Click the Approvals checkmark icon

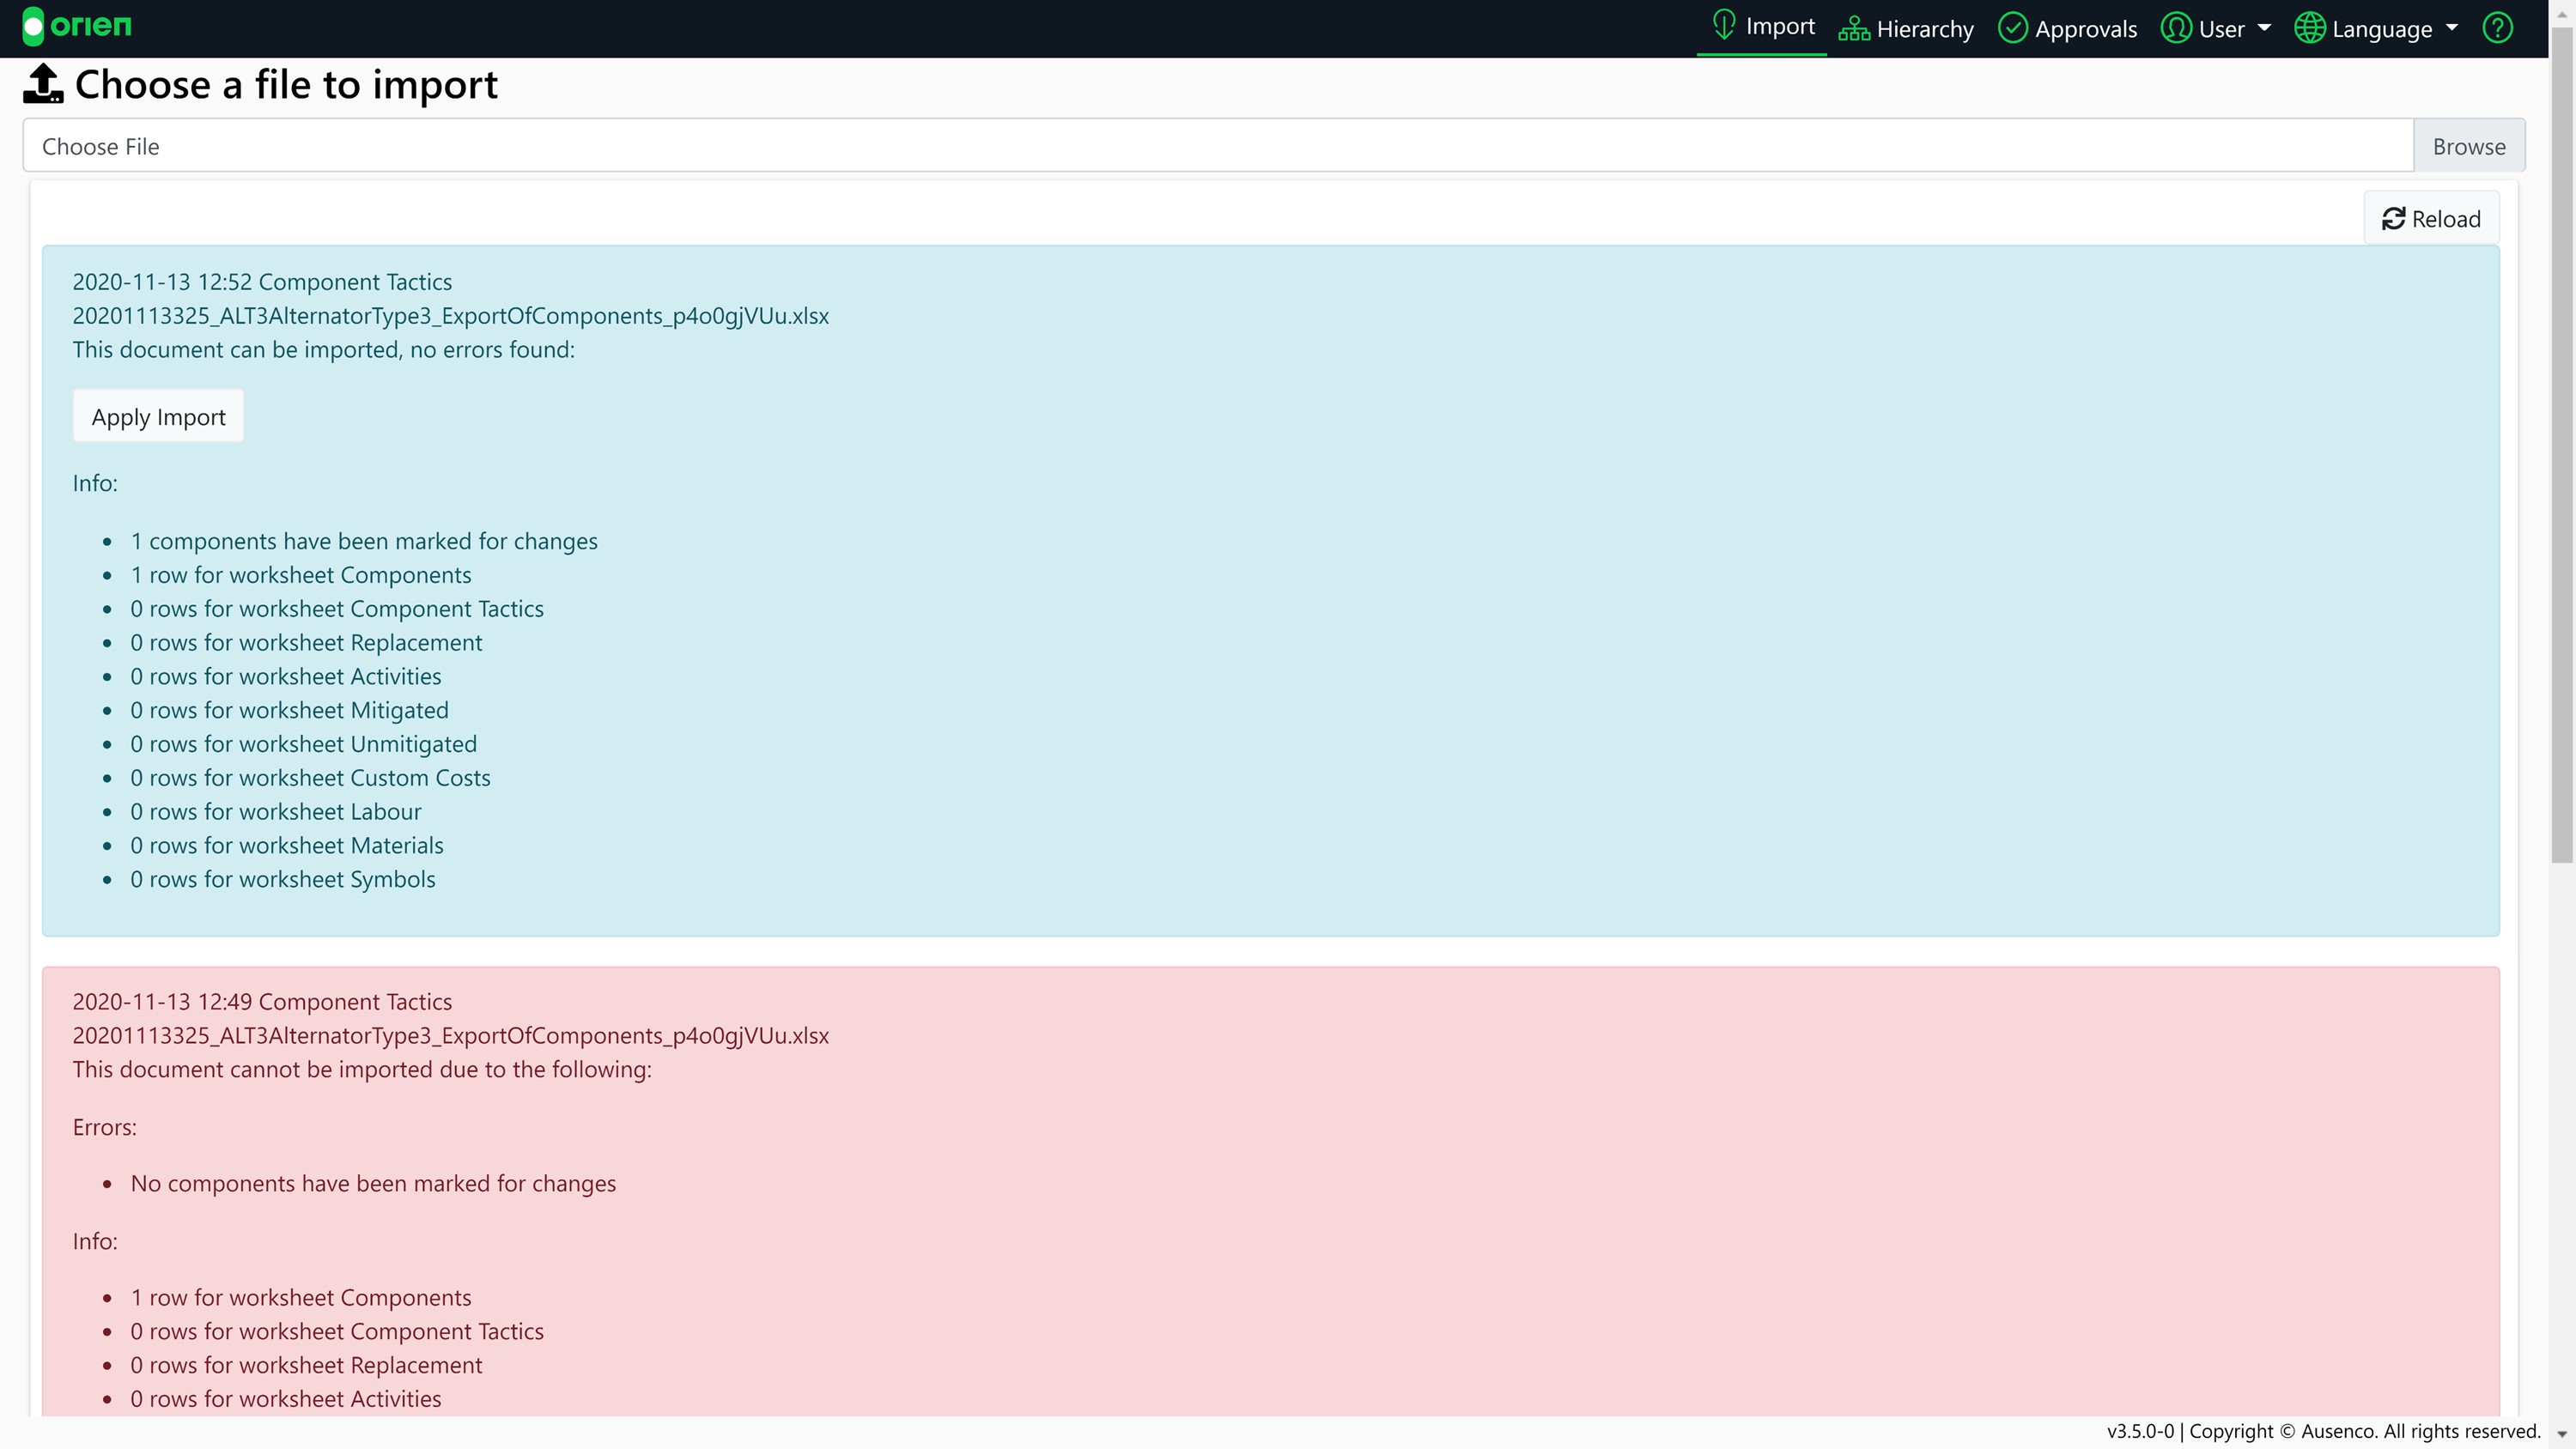coord(2012,28)
